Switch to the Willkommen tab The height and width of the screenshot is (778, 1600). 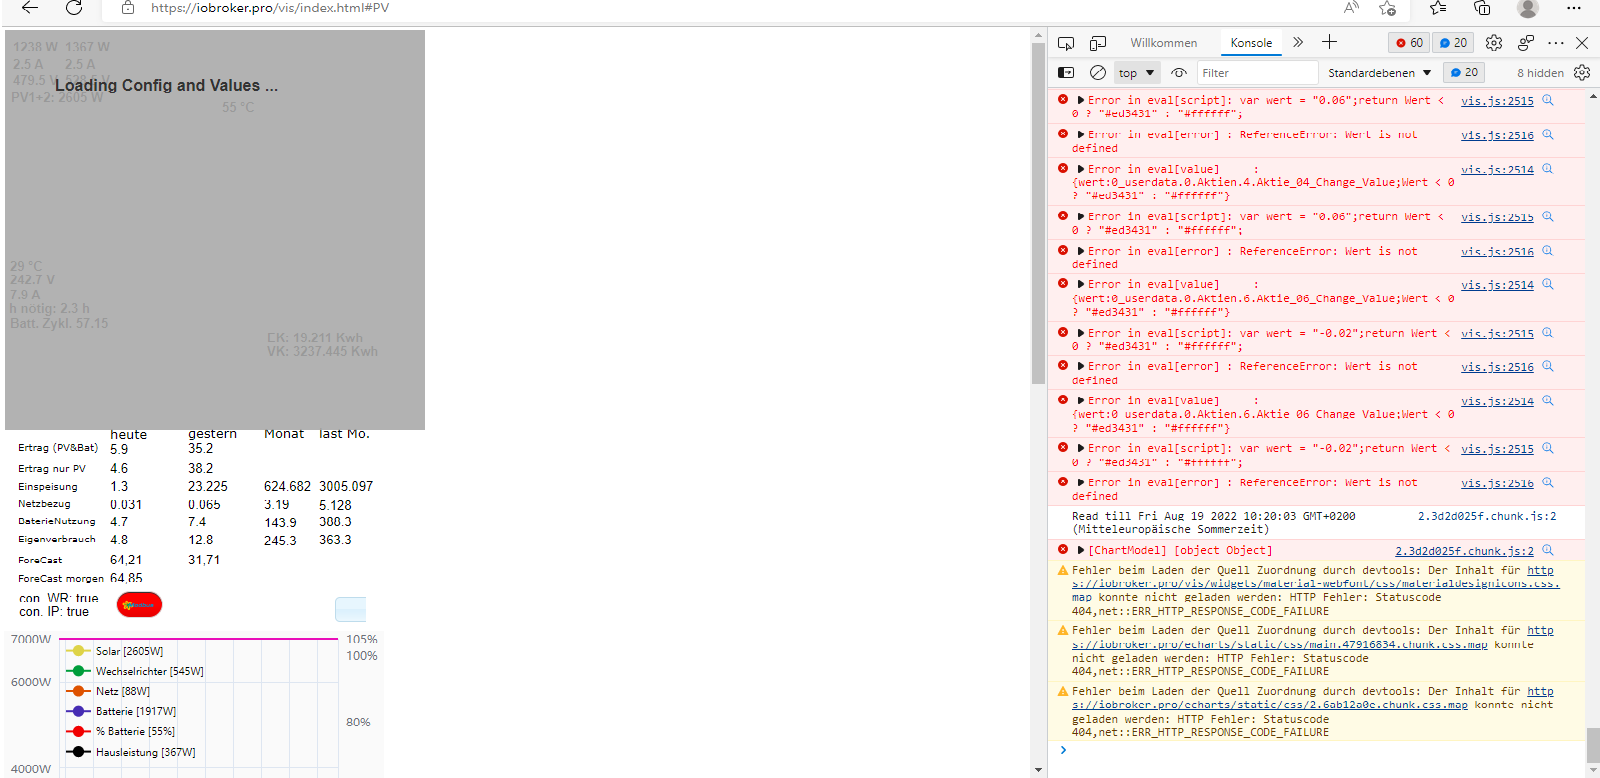1163,43
